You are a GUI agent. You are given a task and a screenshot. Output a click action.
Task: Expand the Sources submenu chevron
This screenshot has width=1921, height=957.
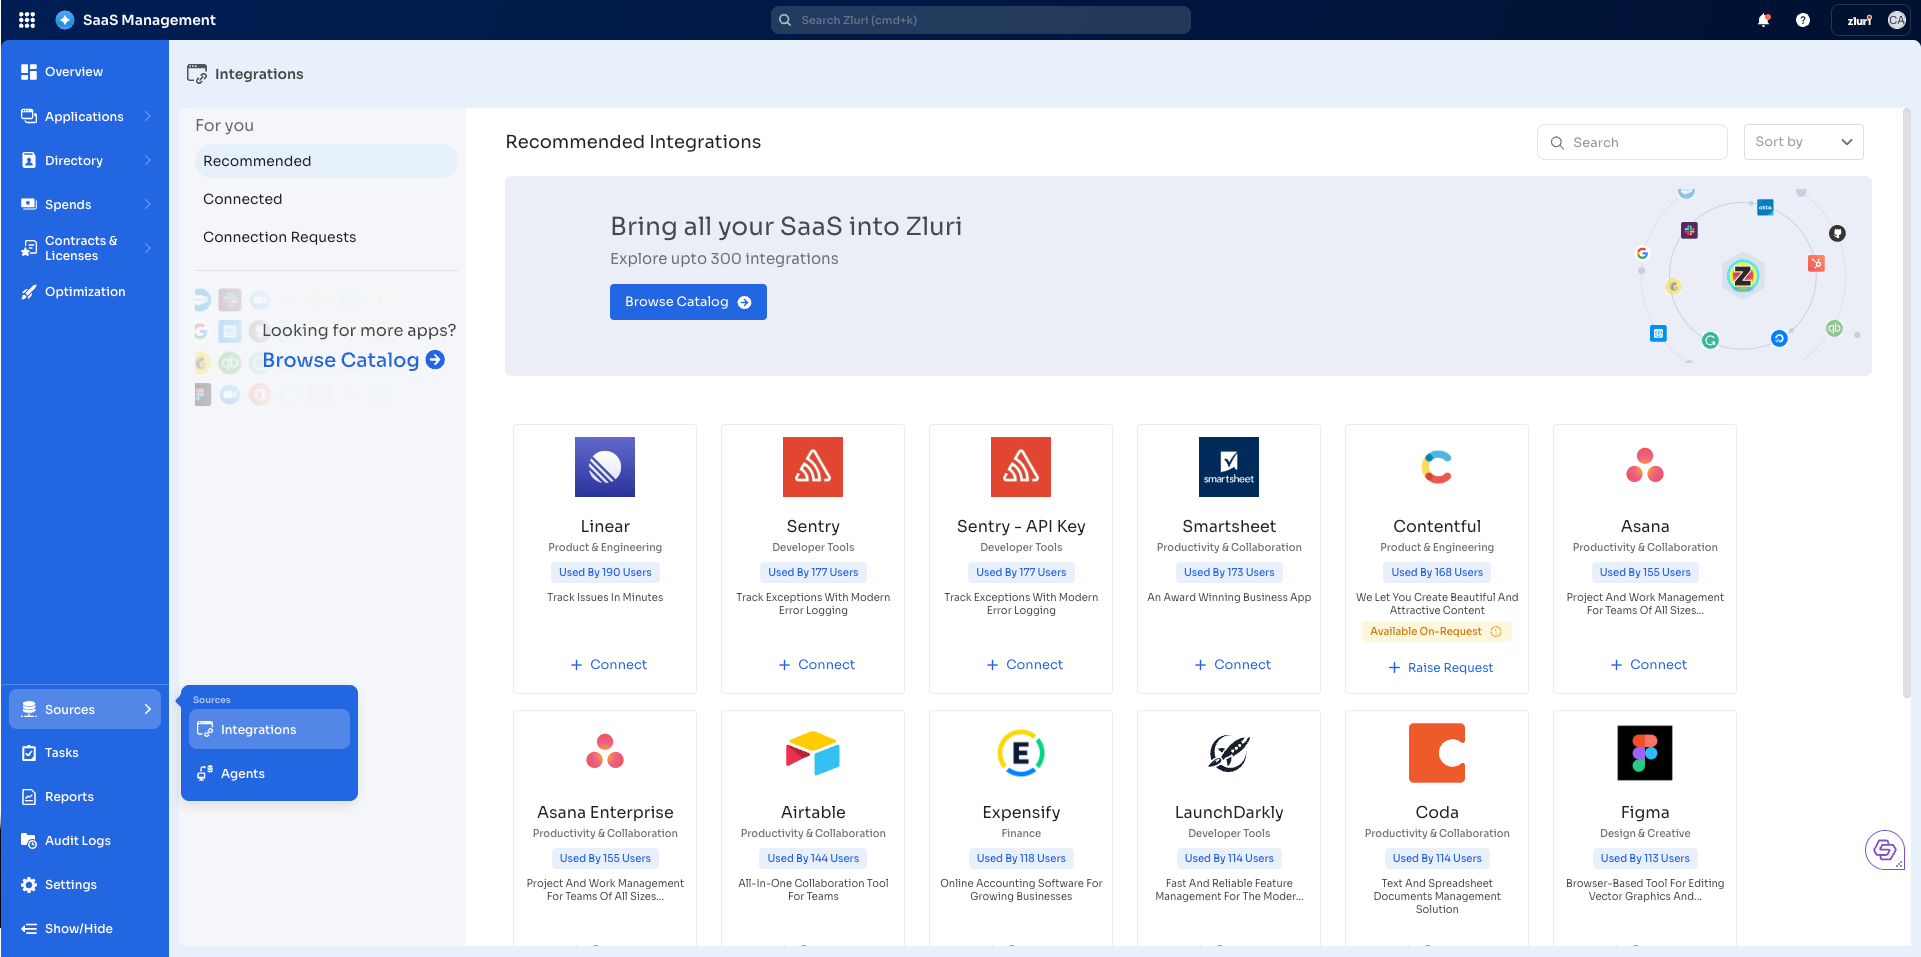148,709
